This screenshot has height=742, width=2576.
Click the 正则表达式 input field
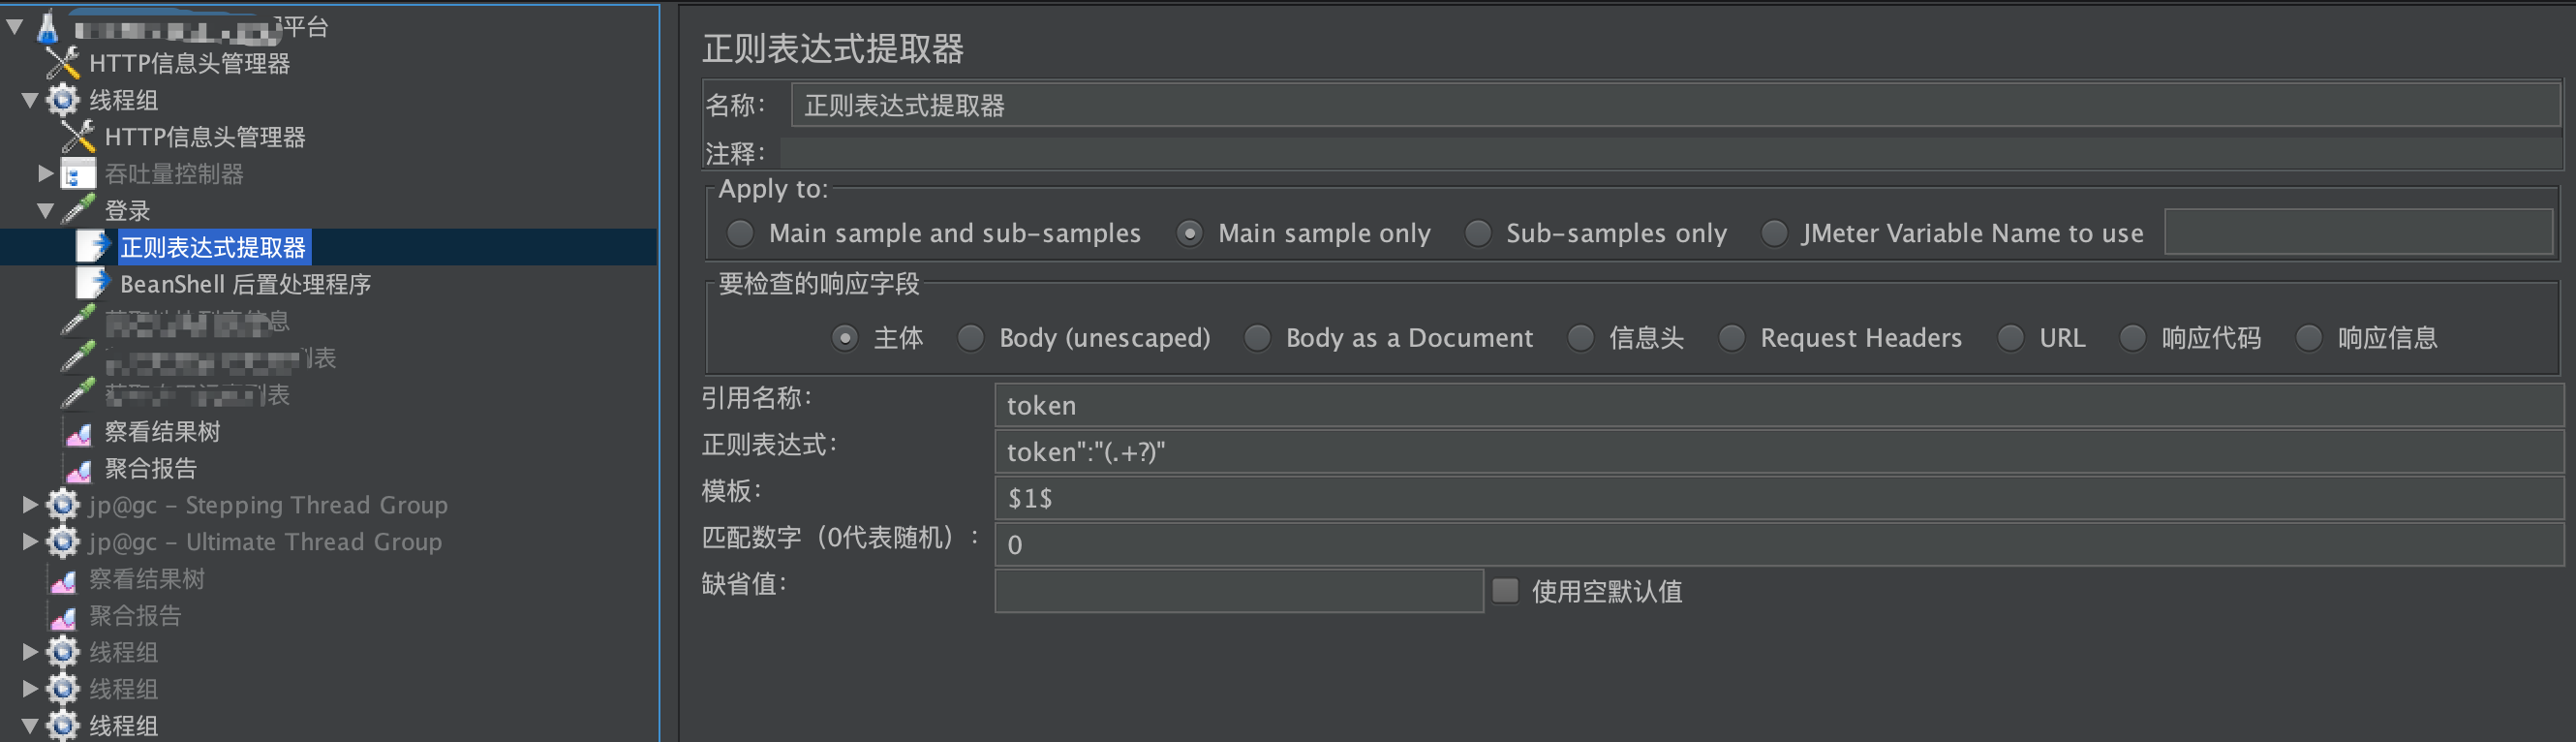click(x=1778, y=452)
